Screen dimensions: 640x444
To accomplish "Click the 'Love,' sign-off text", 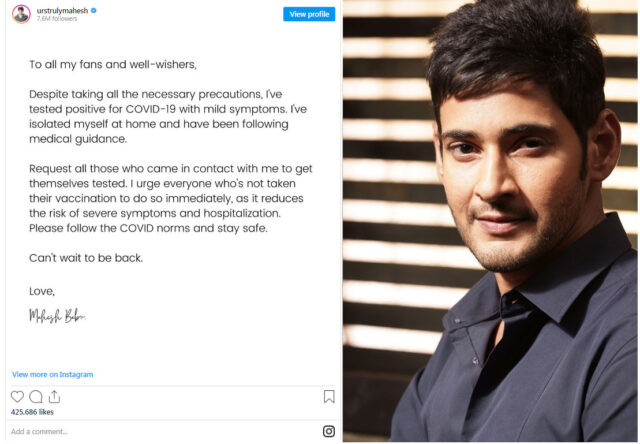I will [x=42, y=291].
